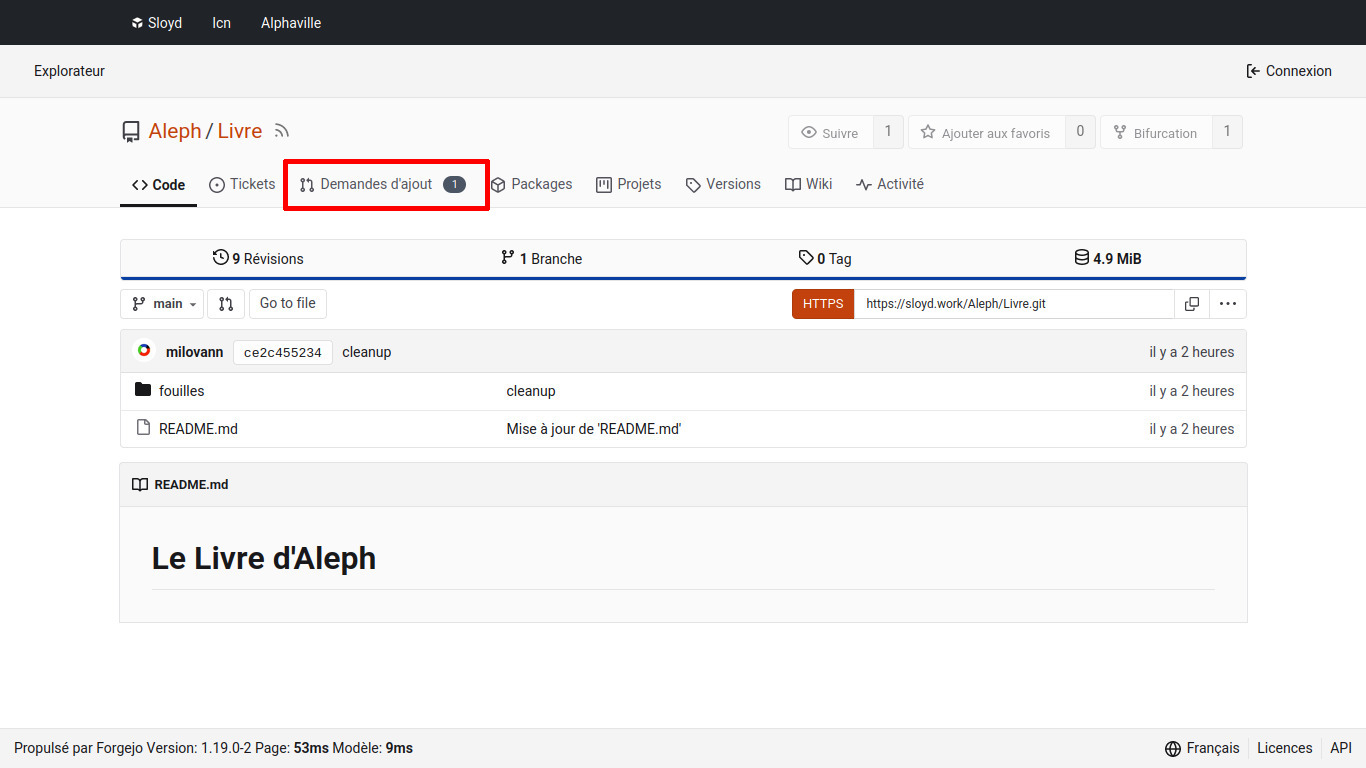Click the RSS feed icon beside Livre
The width and height of the screenshot is (1366, 768).
pos(282,131)
